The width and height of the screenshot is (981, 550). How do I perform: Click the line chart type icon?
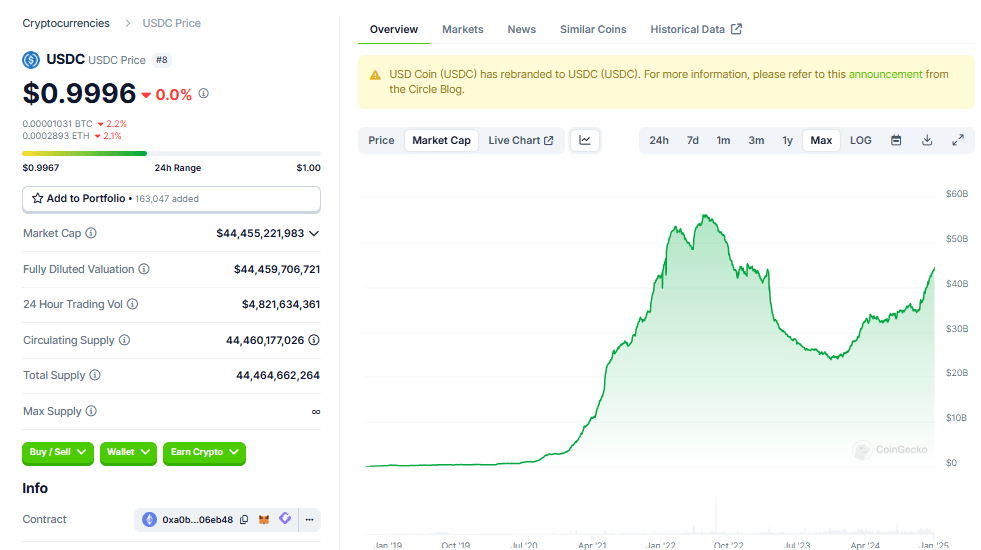pos(585,140)
